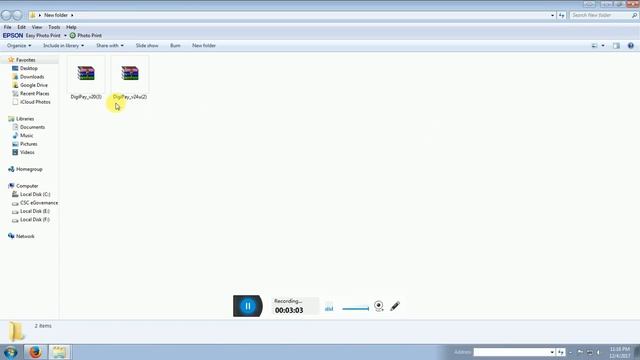The width and height of the screenshot is (640, 360).
Task: Open Local Disk (E:)
Action: coord(35,211)
